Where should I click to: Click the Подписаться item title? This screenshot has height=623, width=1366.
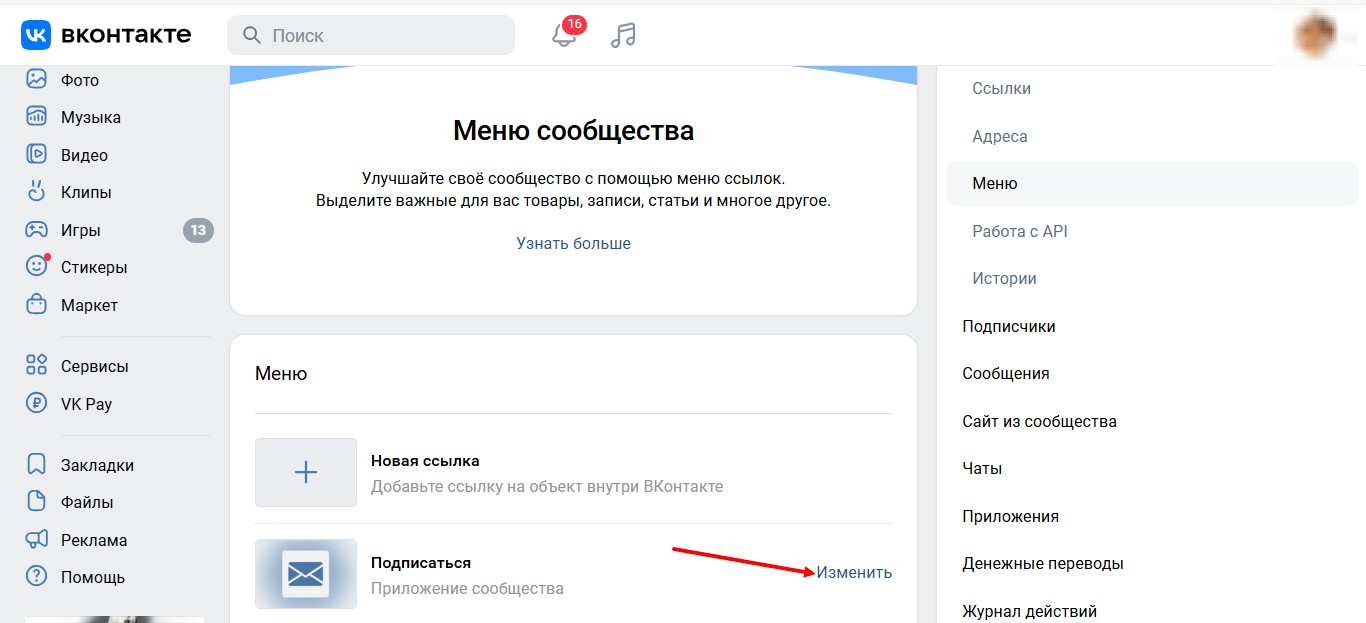[x=421, y=563]
